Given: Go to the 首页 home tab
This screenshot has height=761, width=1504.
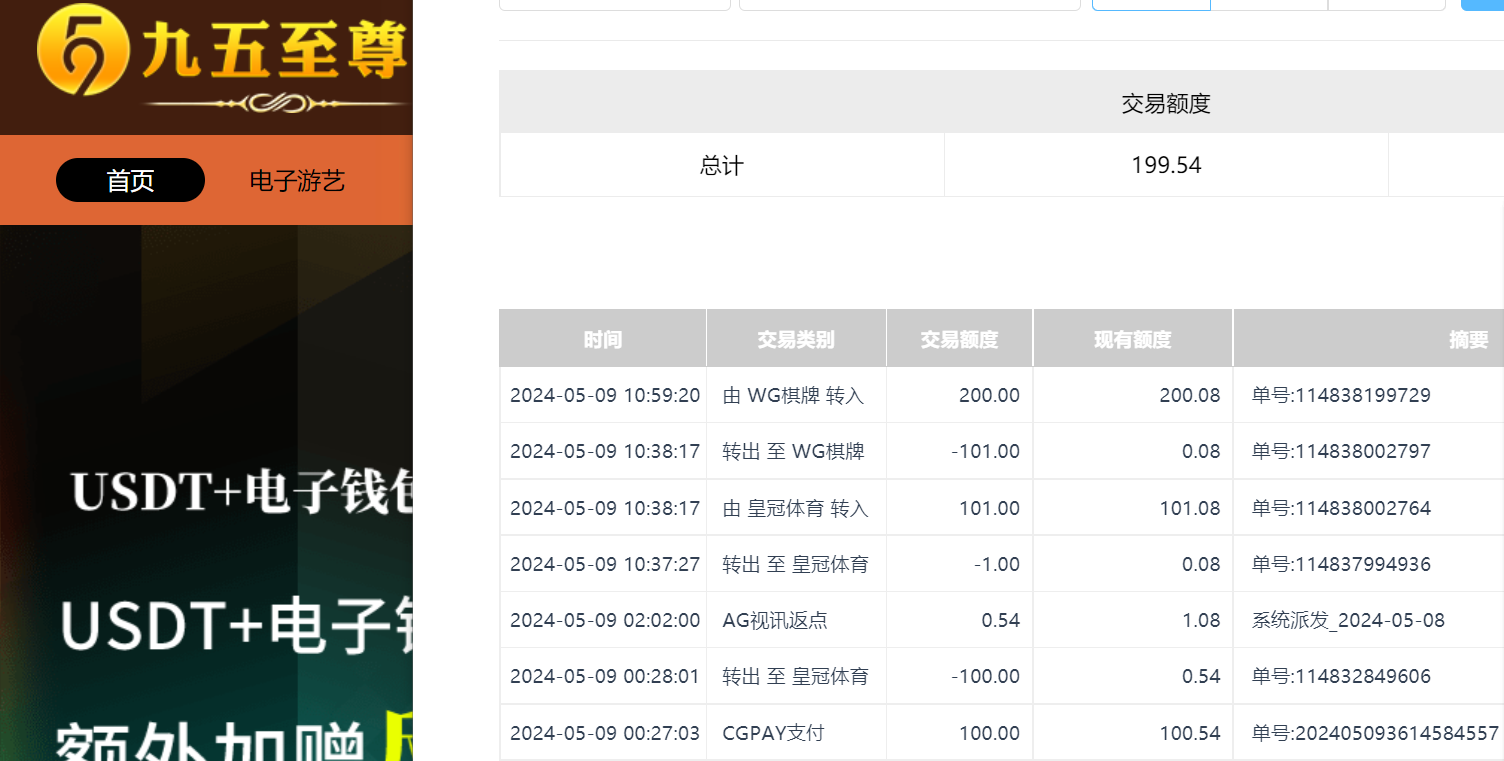Looking at the screenshot, I should coord(130,180).
